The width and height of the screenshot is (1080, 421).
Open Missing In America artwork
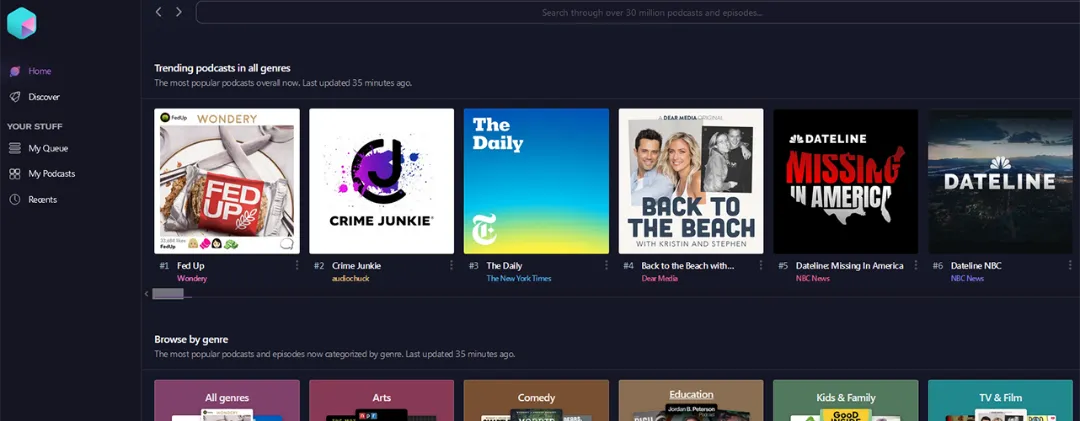tap(846, 181)
